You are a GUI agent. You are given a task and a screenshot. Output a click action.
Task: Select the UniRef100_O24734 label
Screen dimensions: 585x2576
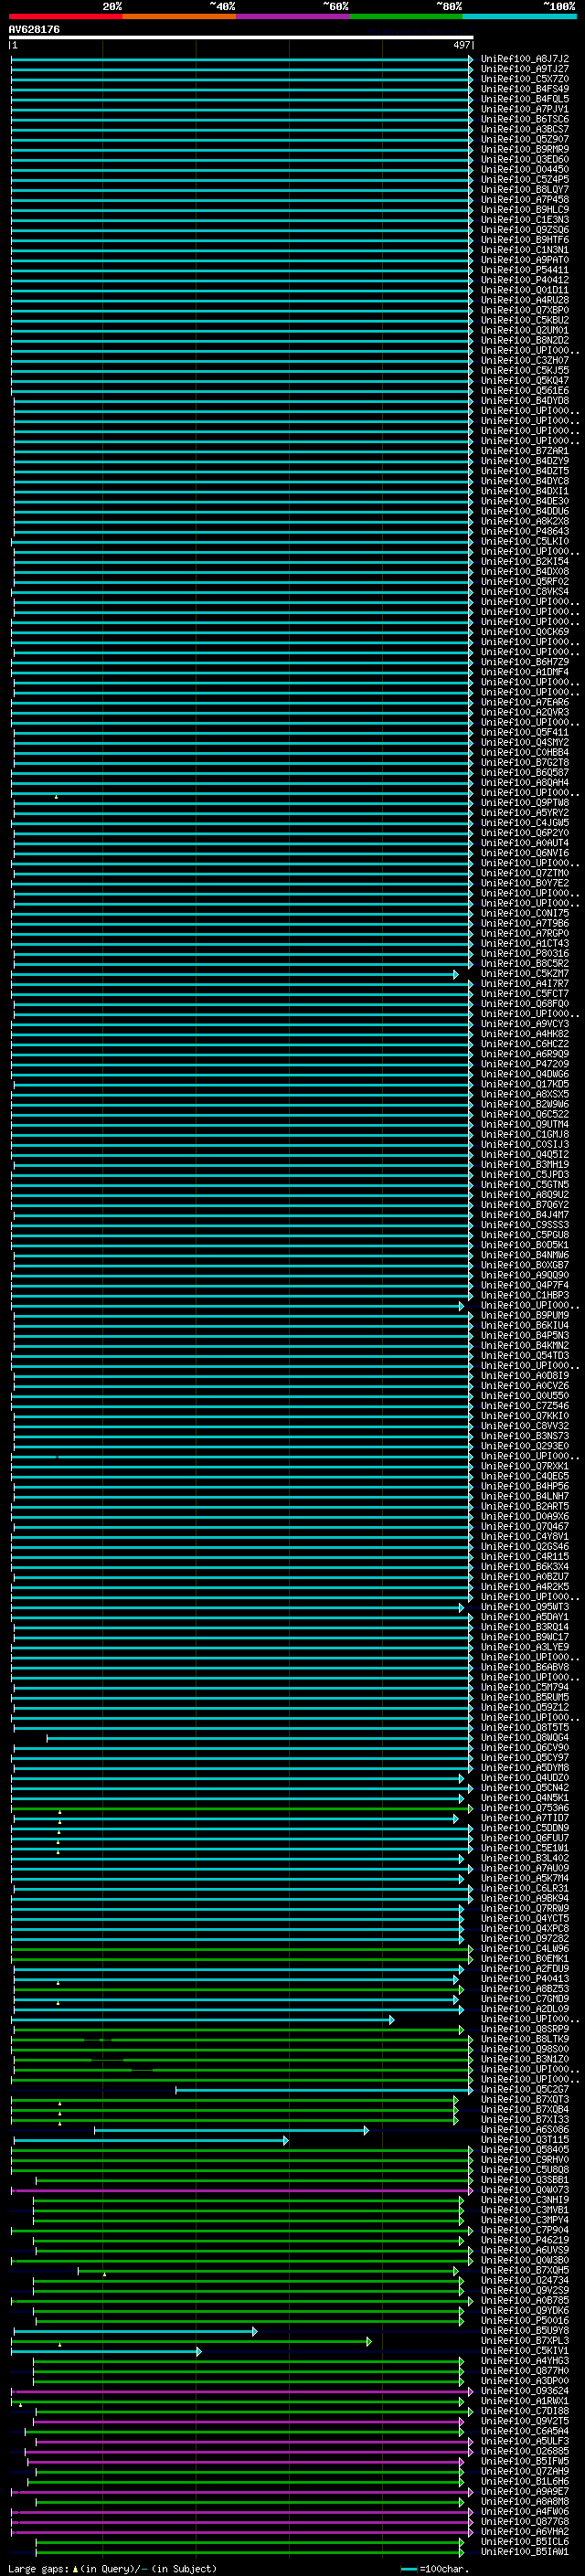click(x=524, y=2279)
